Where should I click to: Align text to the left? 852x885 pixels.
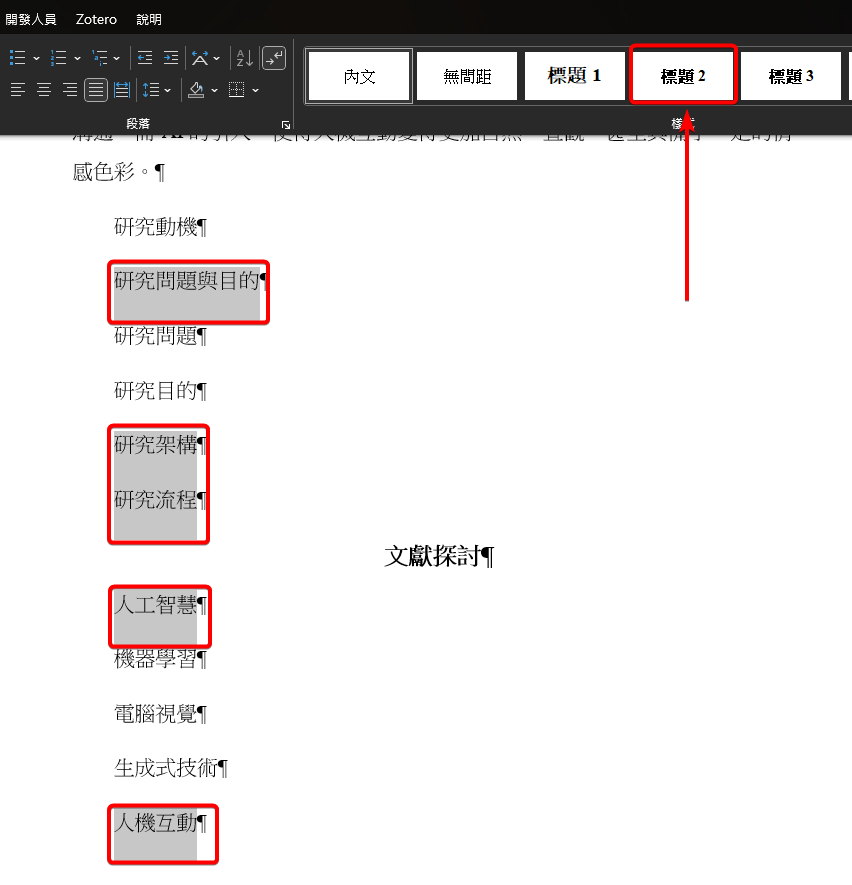click(x=17, y=90)
